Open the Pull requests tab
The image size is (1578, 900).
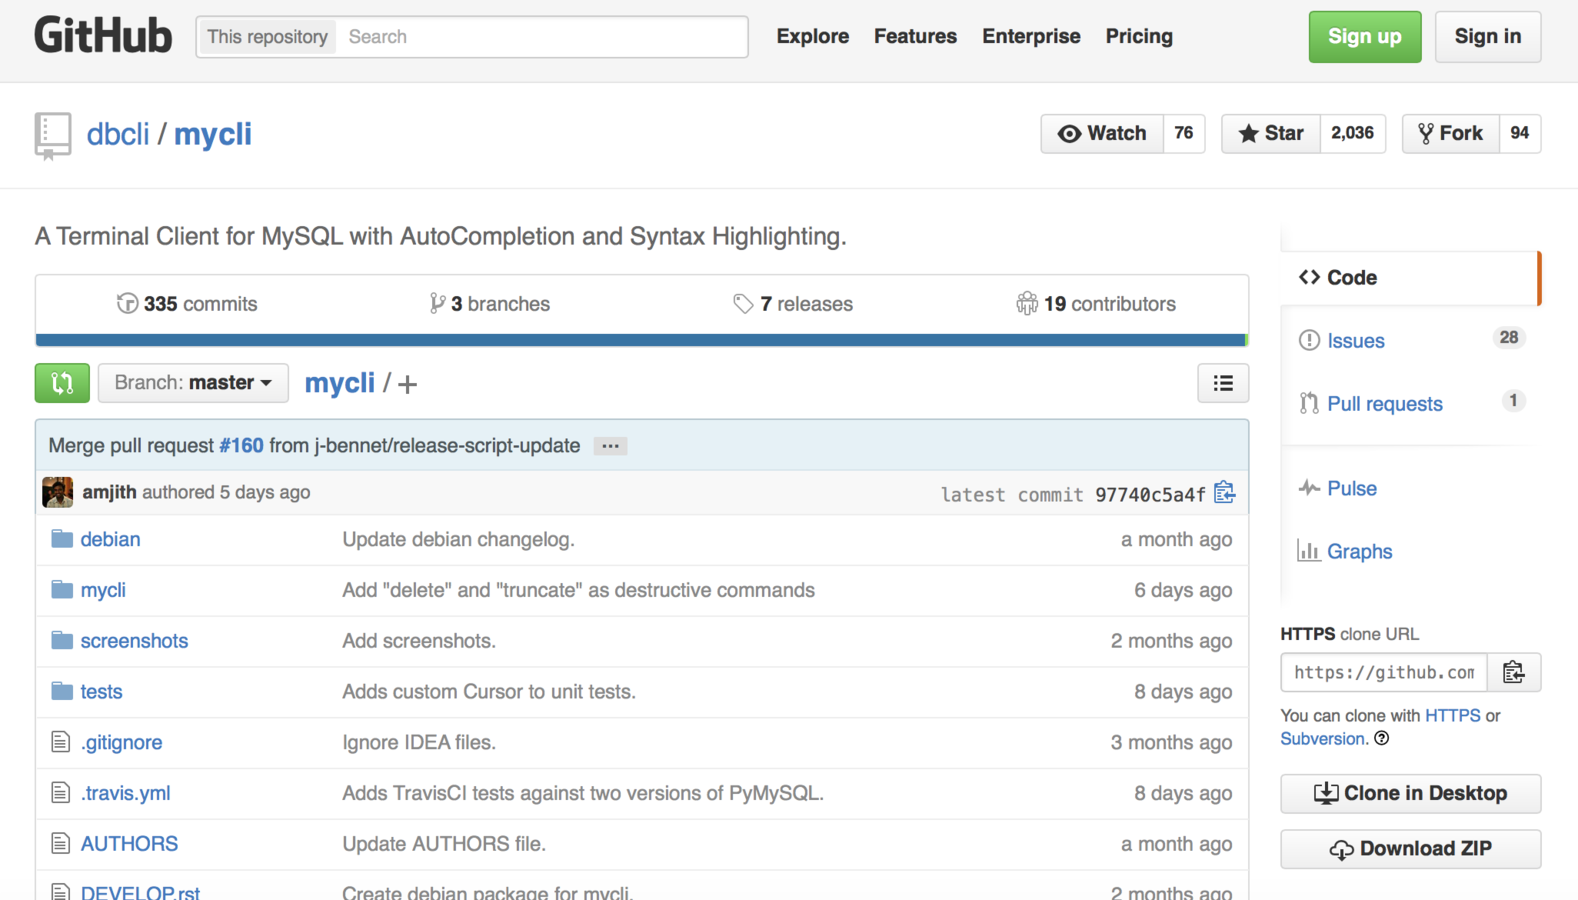[x=1410, y=403]
